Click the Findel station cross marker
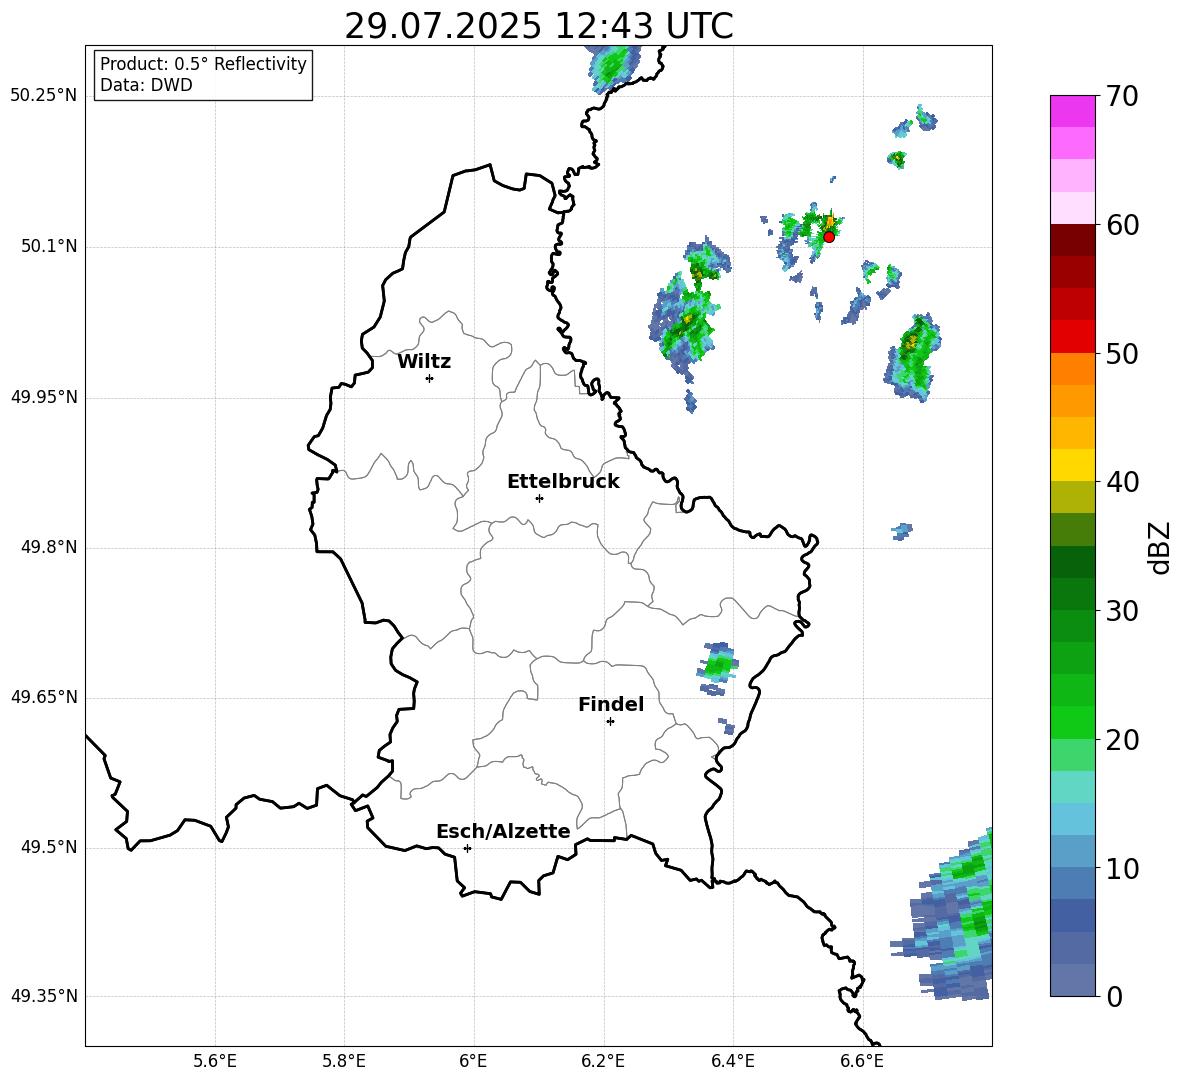Image resolution: width=1184 pixels, height=1081 pixels. pos(610,722)
